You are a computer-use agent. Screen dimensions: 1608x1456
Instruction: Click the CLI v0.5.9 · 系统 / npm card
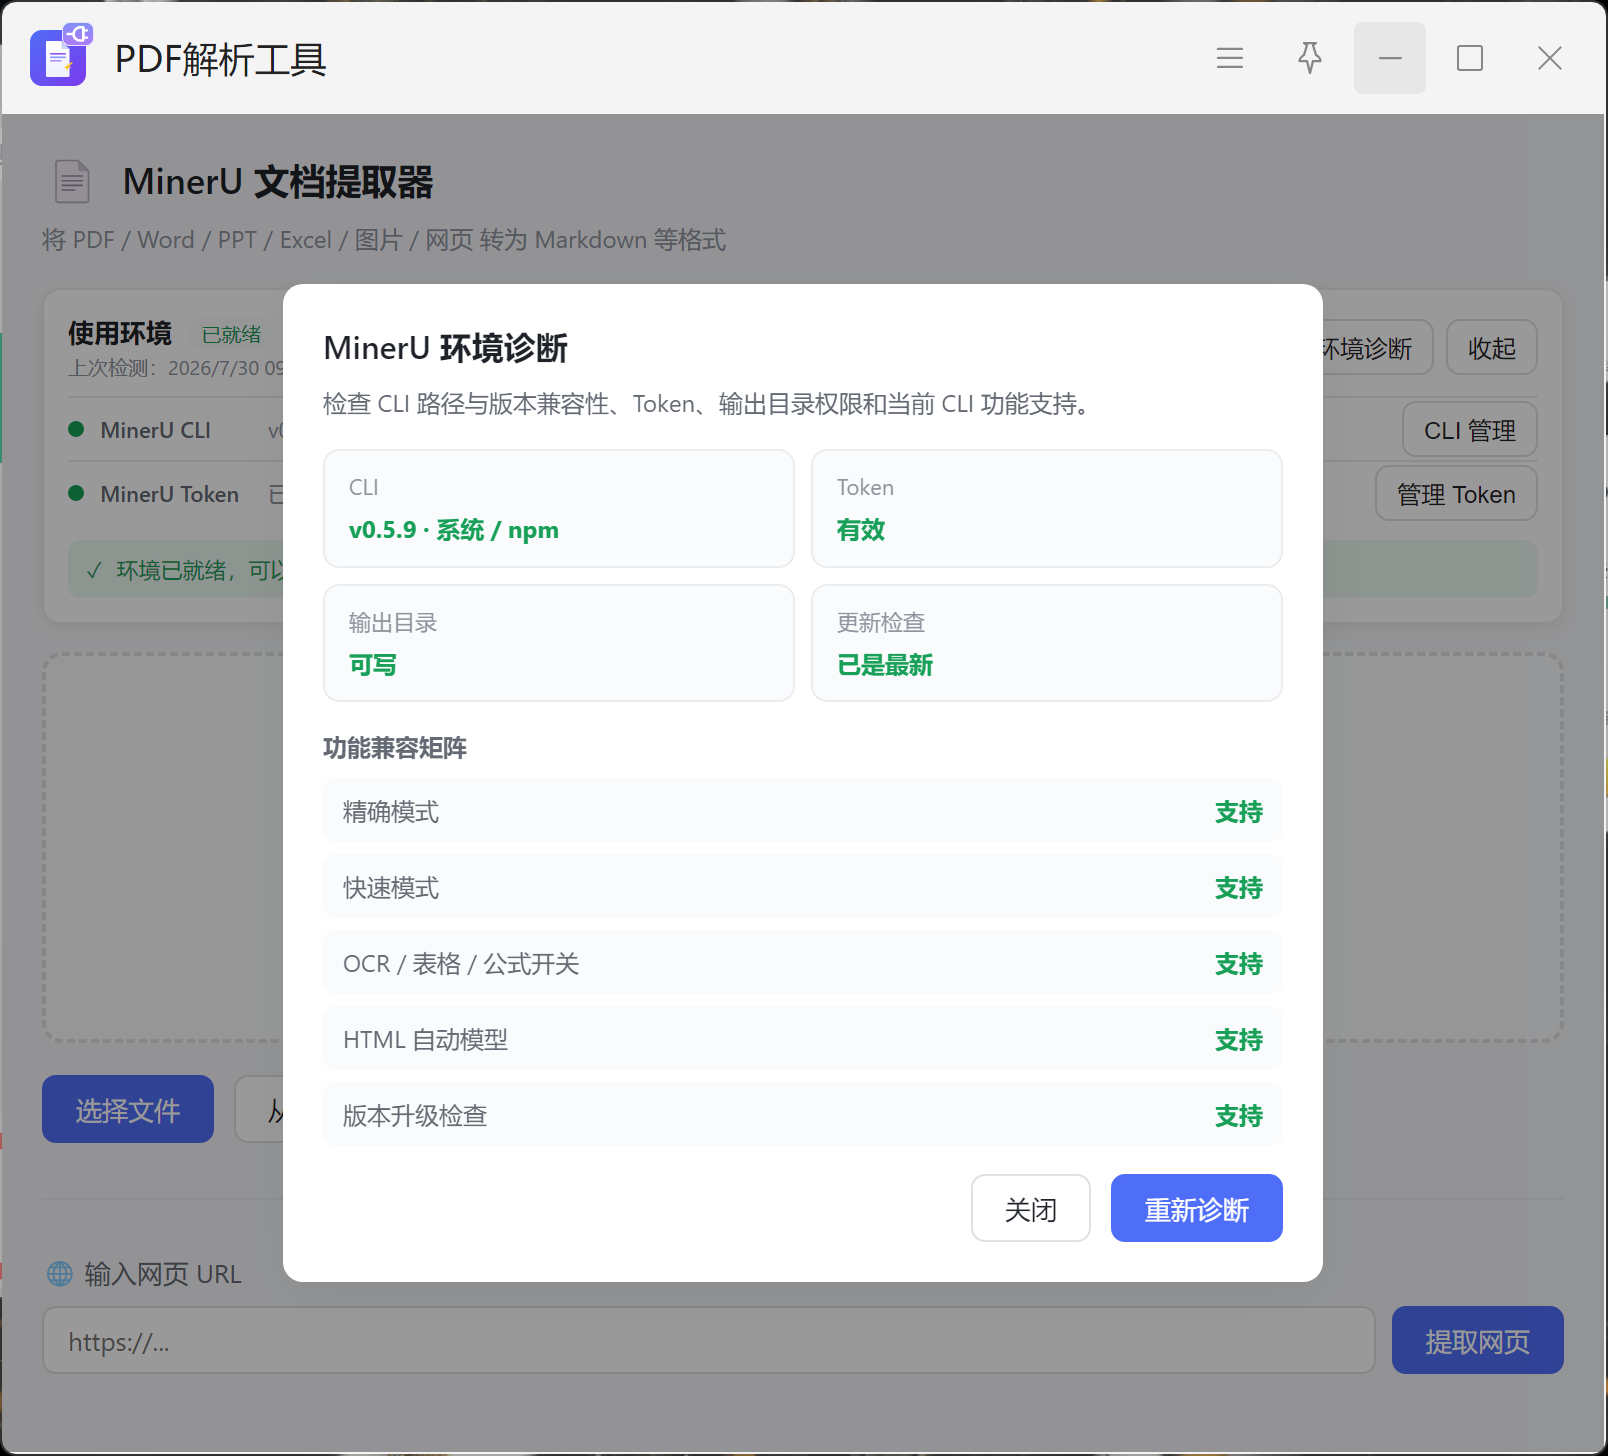click(x=559, y=508)
